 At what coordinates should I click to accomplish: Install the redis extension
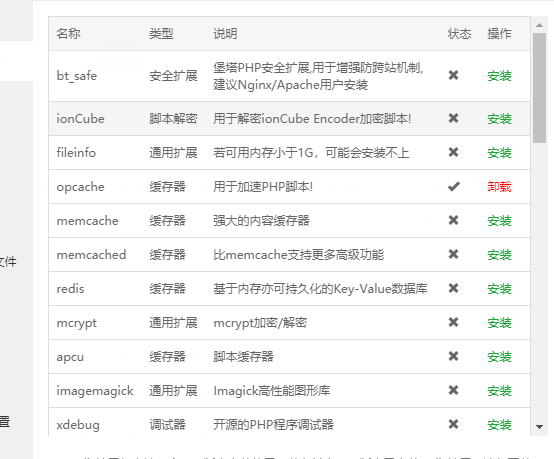pyautogui.click(x=499, y=289)
